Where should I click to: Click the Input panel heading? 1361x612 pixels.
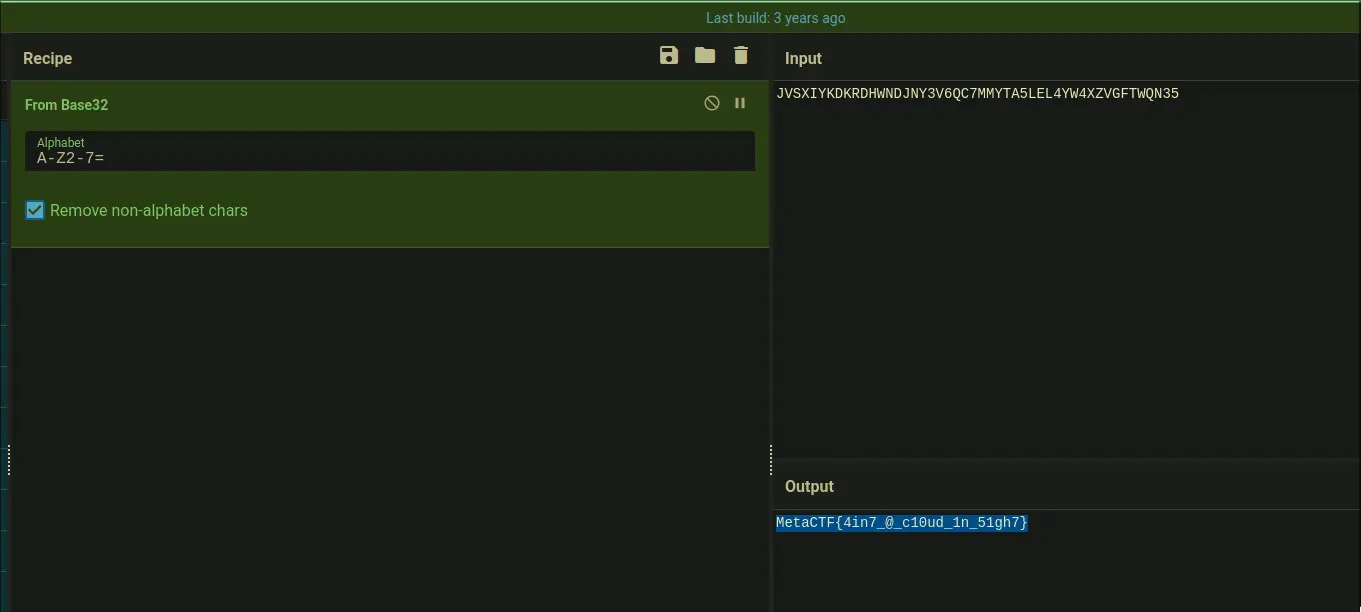[803, 59]
